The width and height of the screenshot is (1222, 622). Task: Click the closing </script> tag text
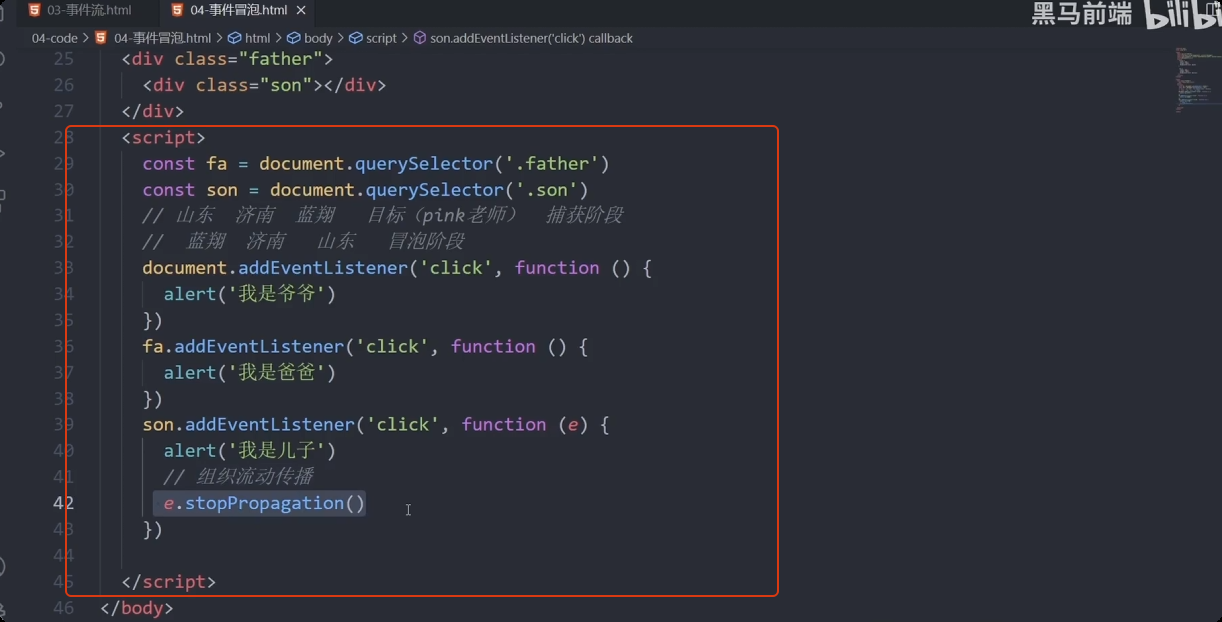168,582
